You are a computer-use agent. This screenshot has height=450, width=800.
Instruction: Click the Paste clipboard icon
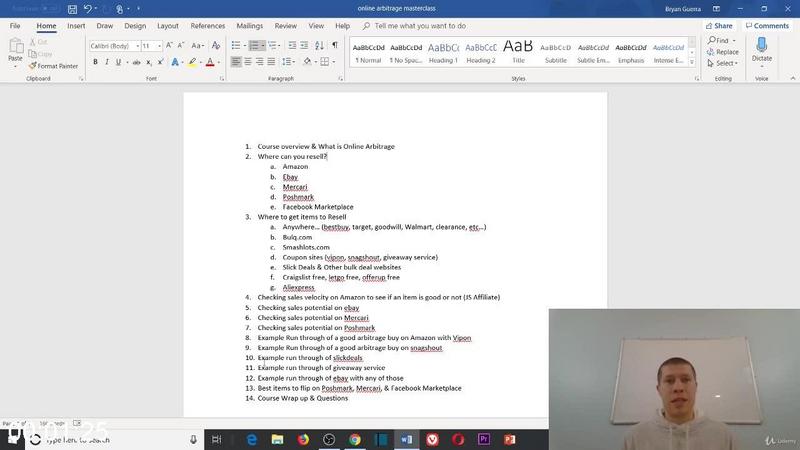point(16,46)
